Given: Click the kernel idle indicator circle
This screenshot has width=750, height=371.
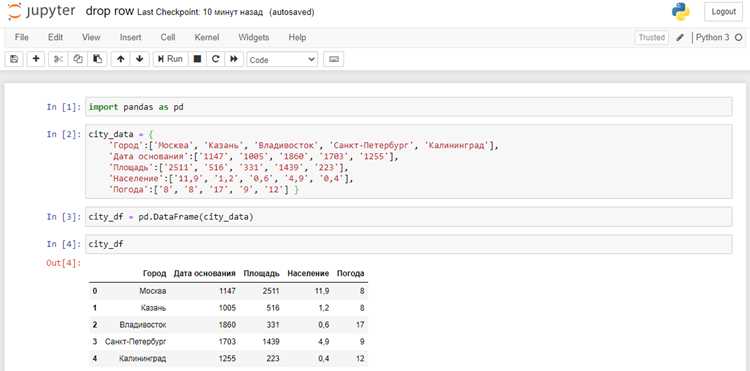Looking at the screenshot, I should (x=739, y=37).
